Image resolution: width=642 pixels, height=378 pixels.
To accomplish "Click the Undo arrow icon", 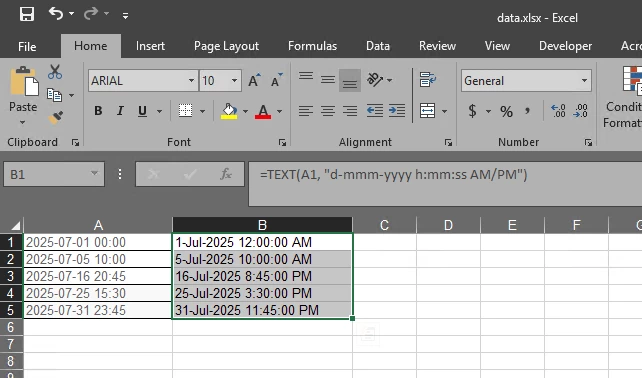I will [x=56, y=14].
